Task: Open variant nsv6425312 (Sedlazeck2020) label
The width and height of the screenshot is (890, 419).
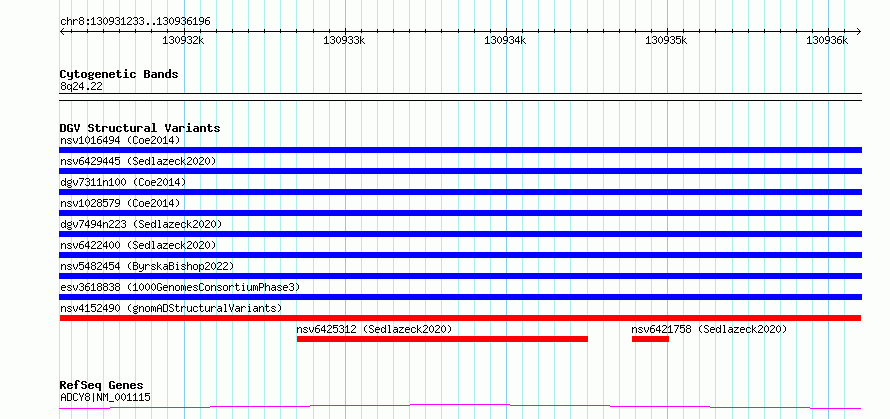Action: click(374, 329)
